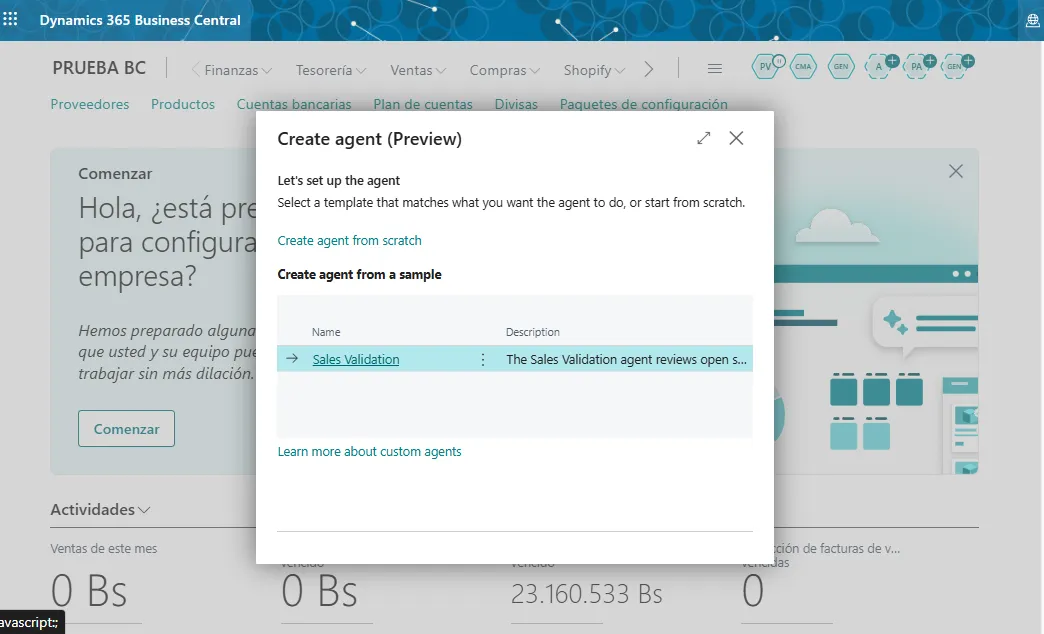Open the Proveedores tab
This screenshot has width=1044, height=634.
[x=90, y=104]
